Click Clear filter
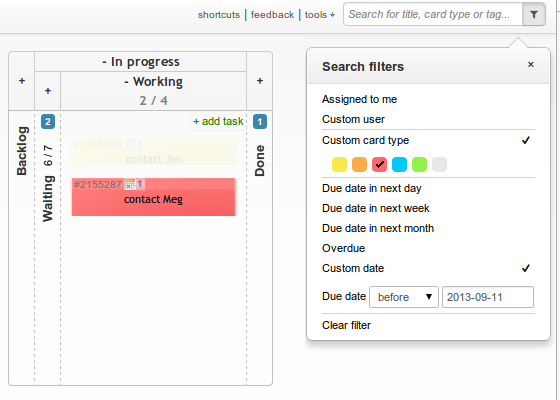Screen dimensions: 560x400 pos(346,325)
